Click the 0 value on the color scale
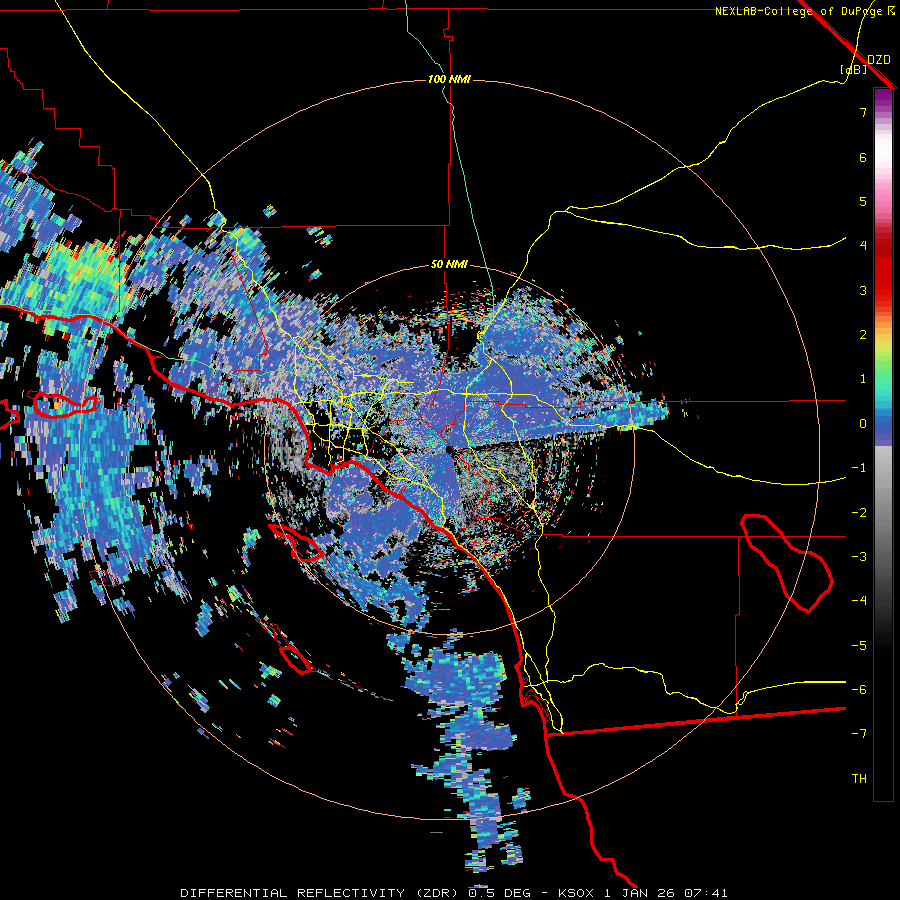900x900 pixels. (x=863, y=424)
